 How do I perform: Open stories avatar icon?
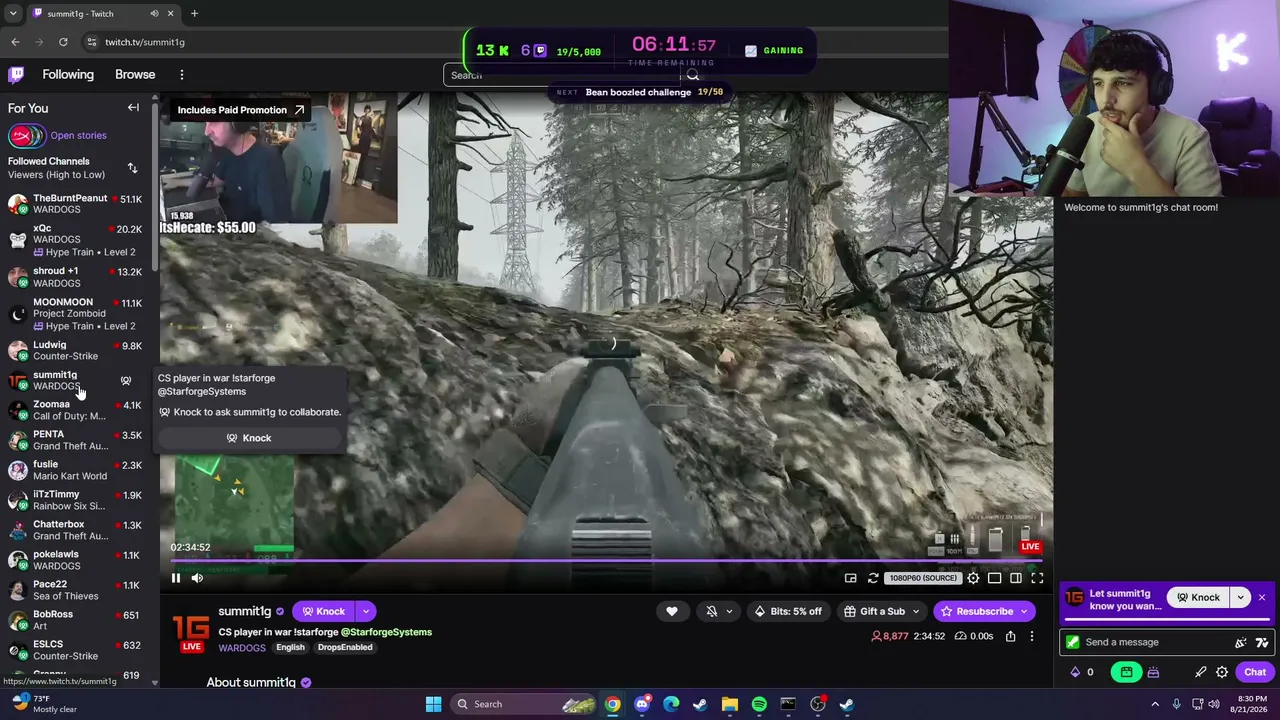pyautogui.click(x=26, y=135)
